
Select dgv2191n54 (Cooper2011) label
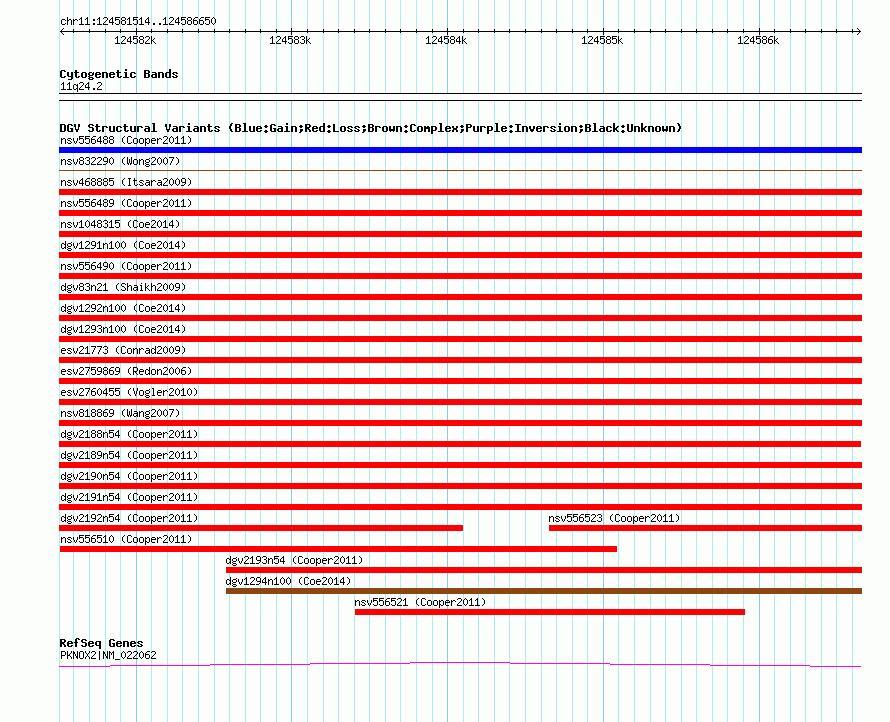pos(129,497)
